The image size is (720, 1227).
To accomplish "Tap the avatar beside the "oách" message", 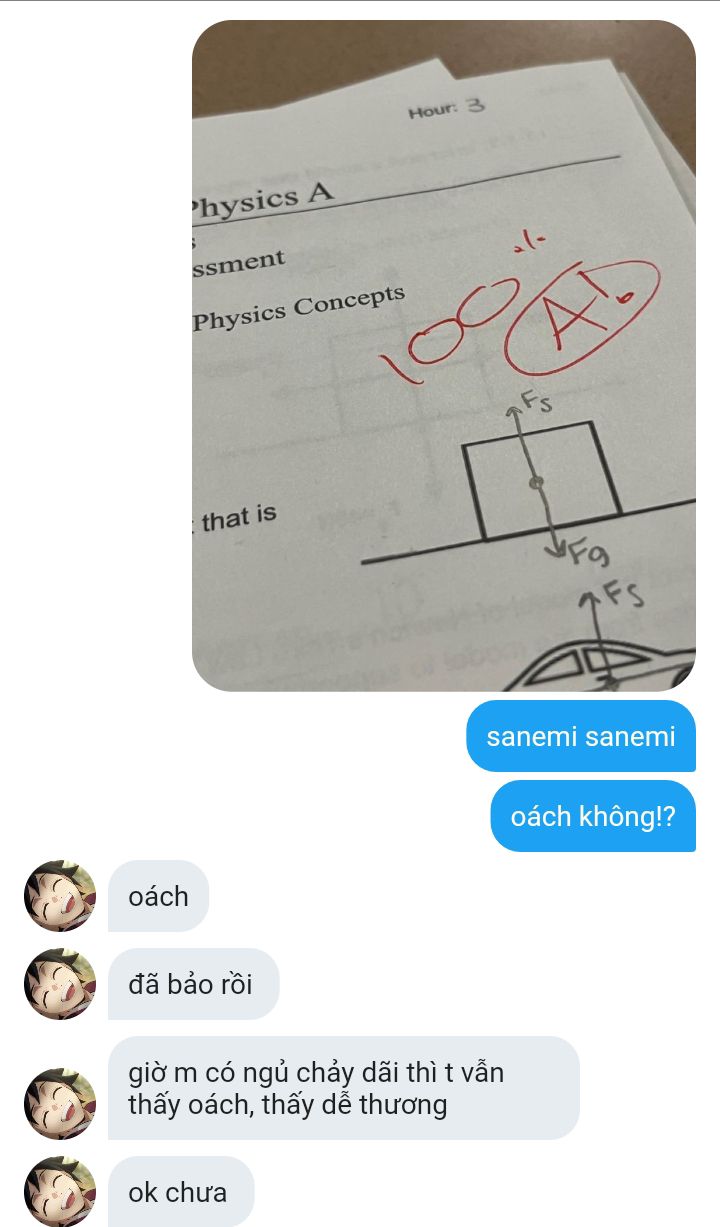I will coord(60,896).
